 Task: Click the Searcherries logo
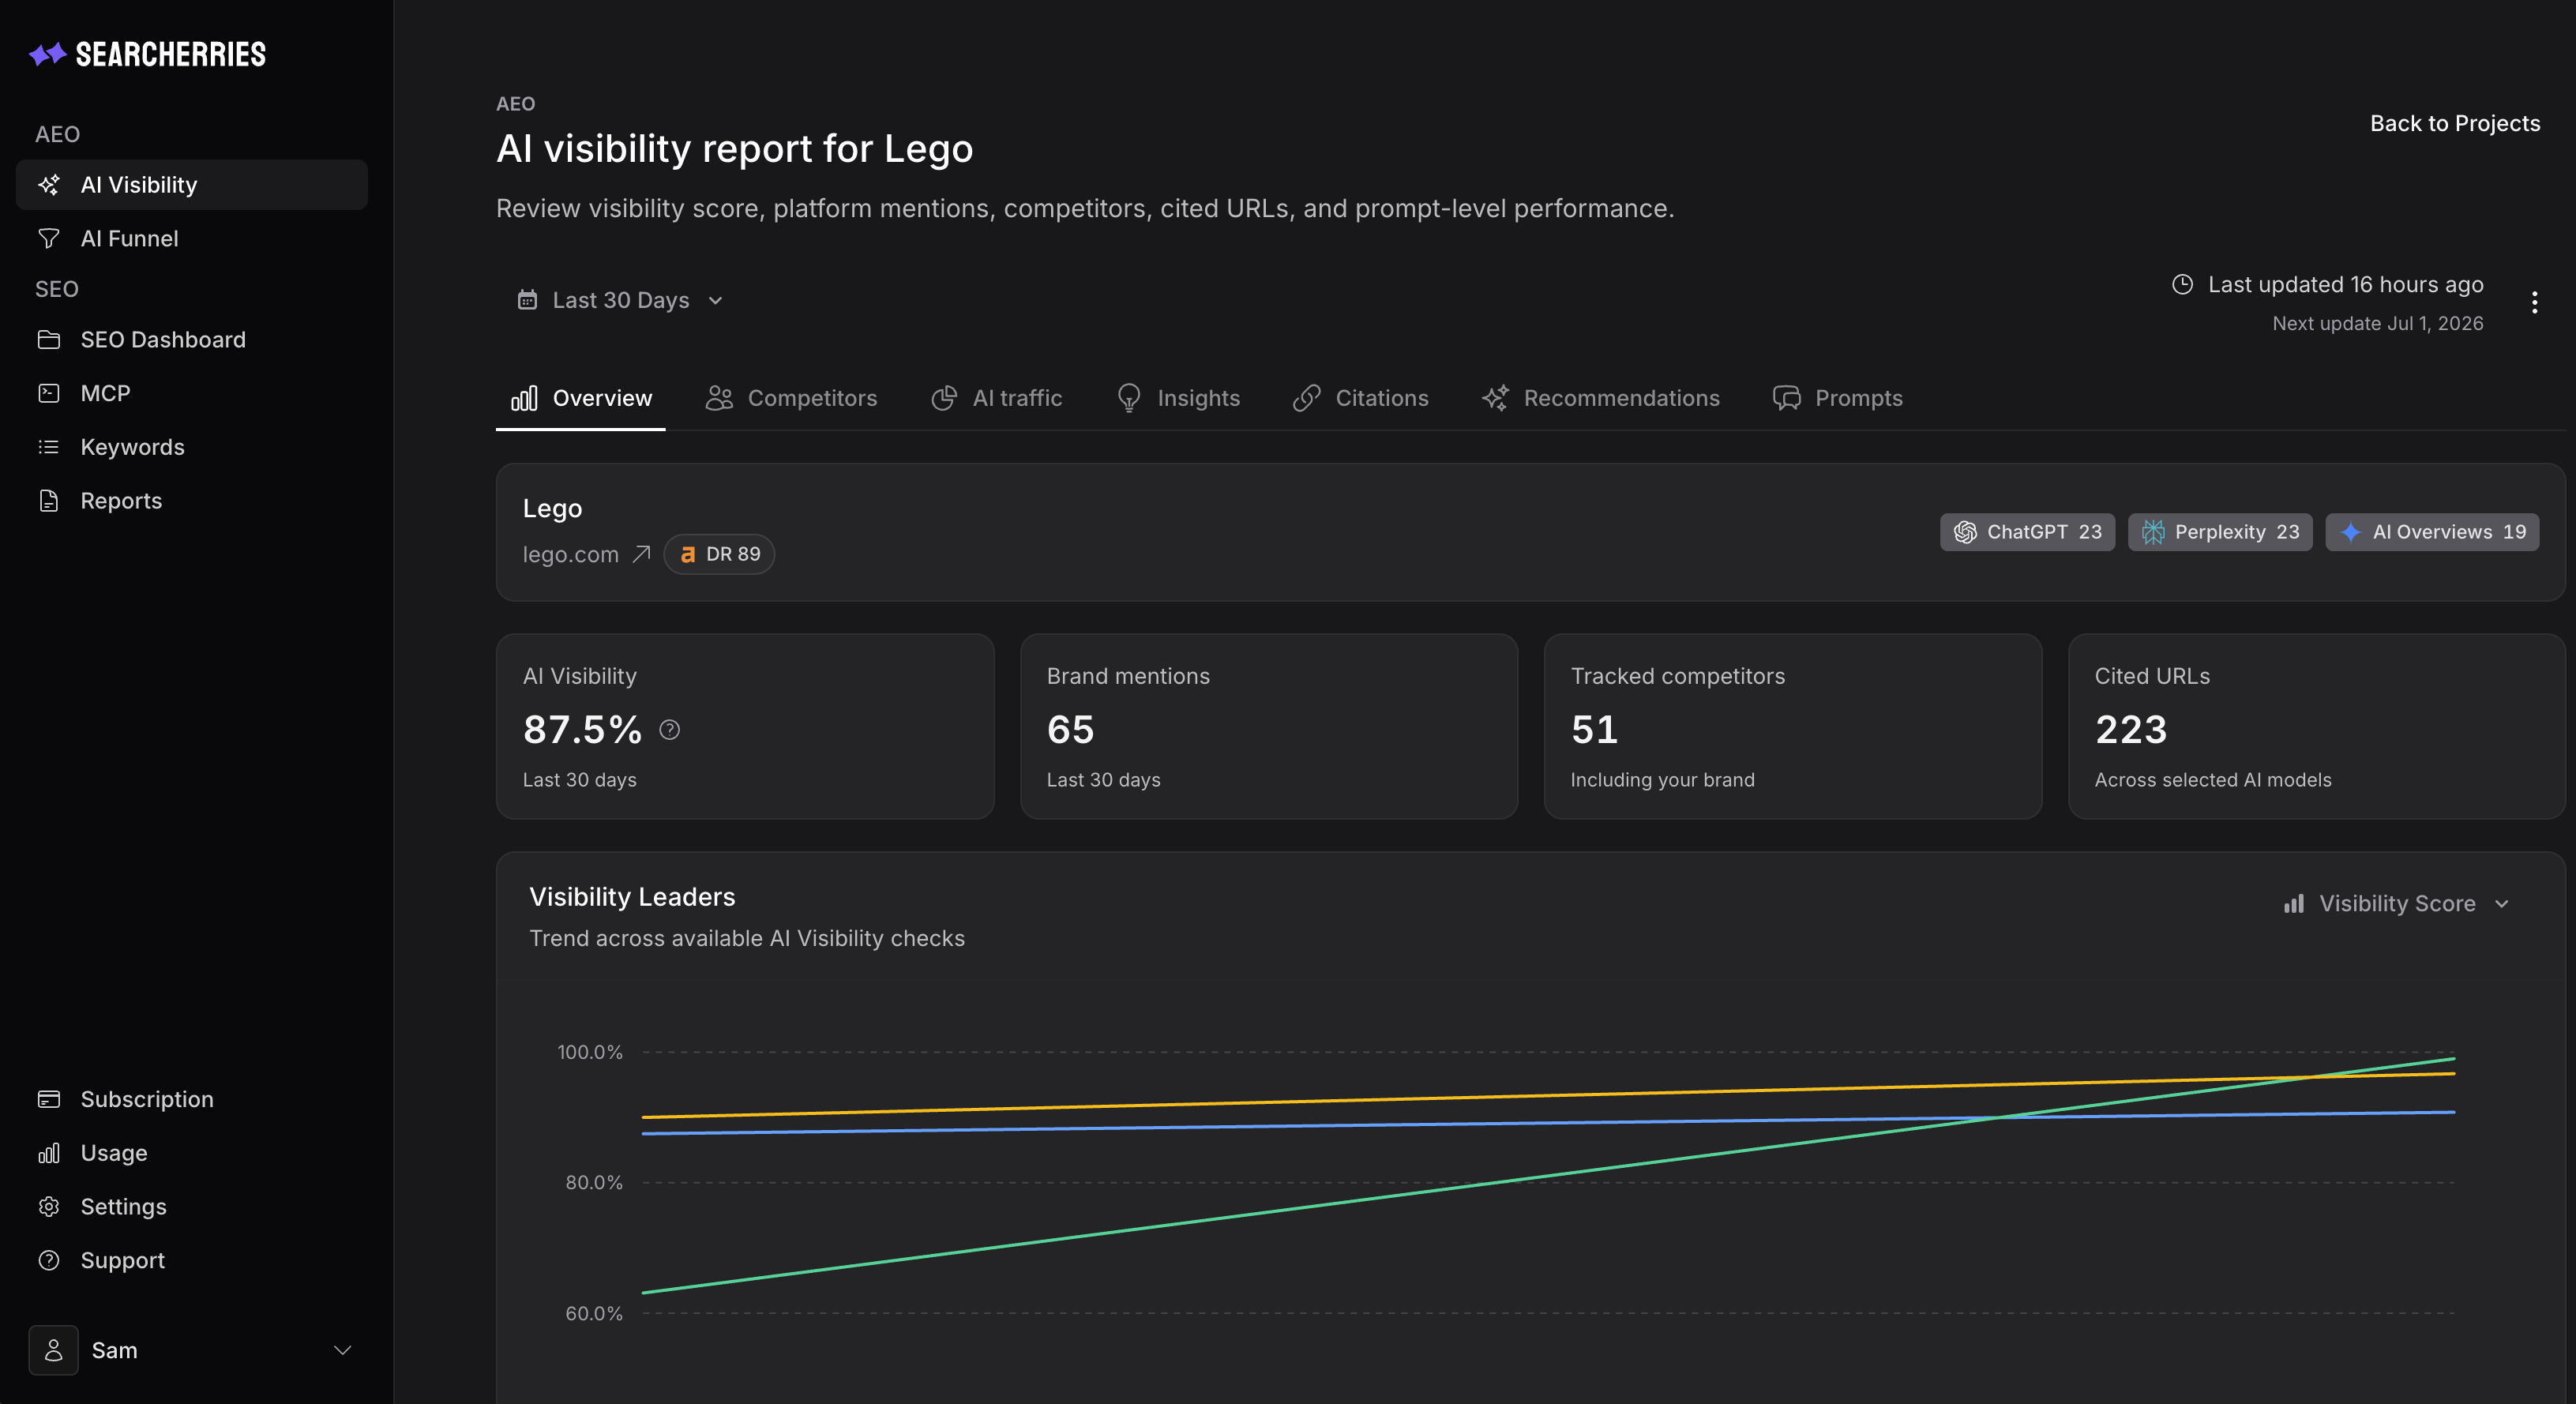147,54
